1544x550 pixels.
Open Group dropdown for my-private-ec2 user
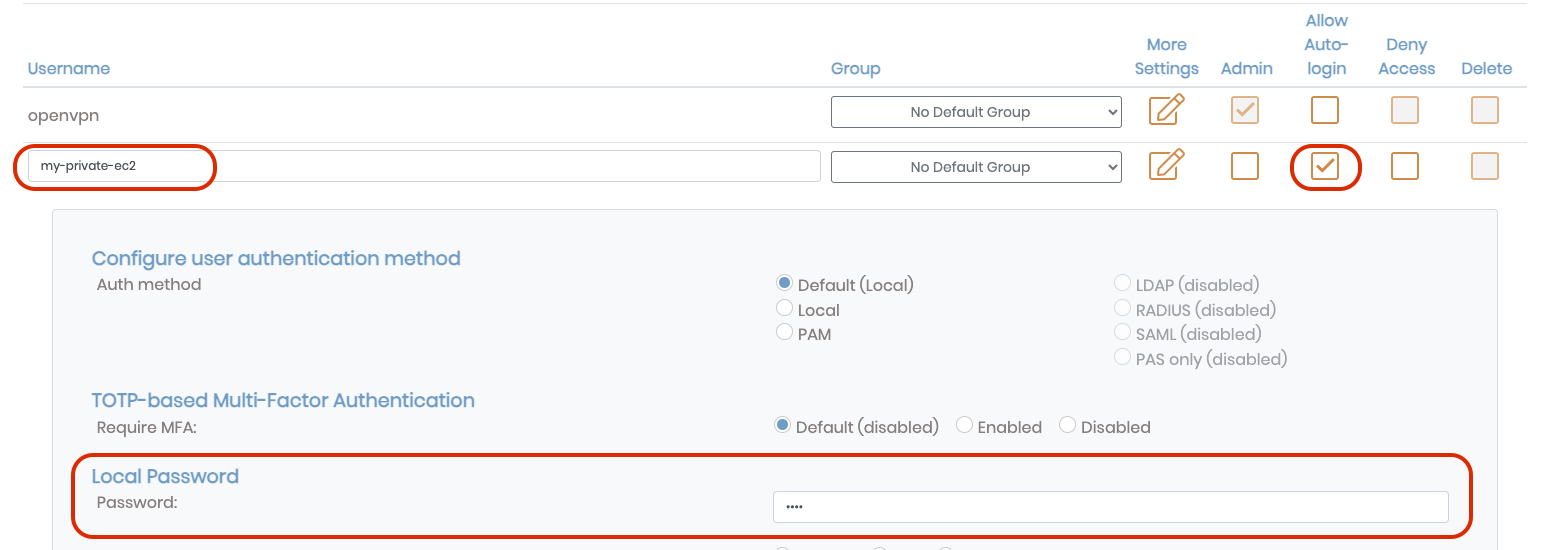tap(976, 167)
